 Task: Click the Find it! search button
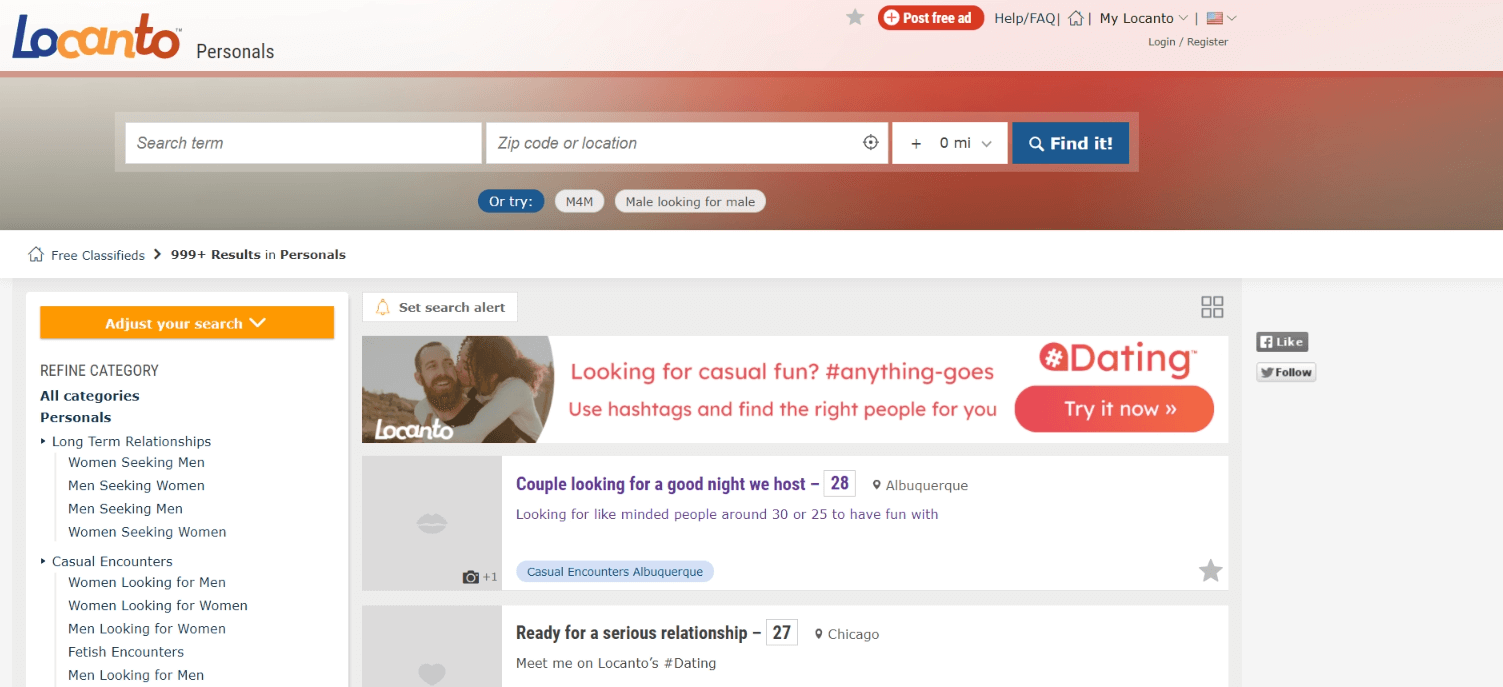1070,143
